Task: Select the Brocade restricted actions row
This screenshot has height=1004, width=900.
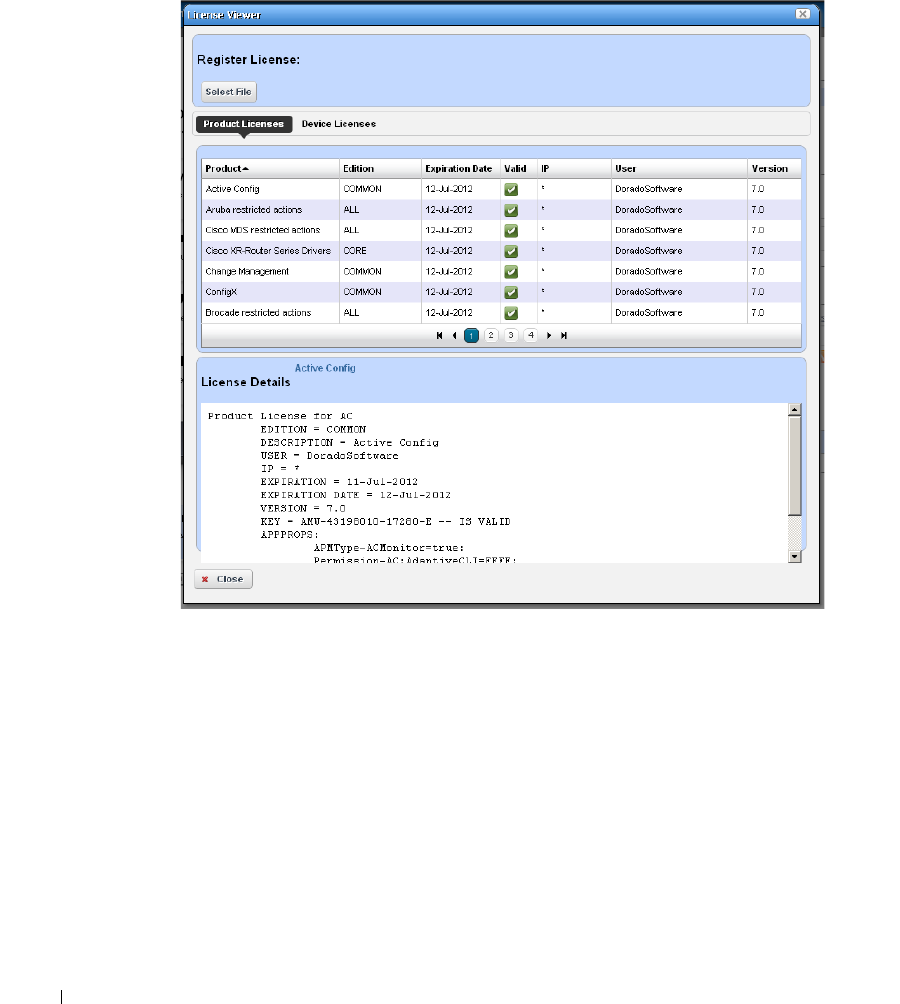Action: pyautogui.click(x=501, y=312)
